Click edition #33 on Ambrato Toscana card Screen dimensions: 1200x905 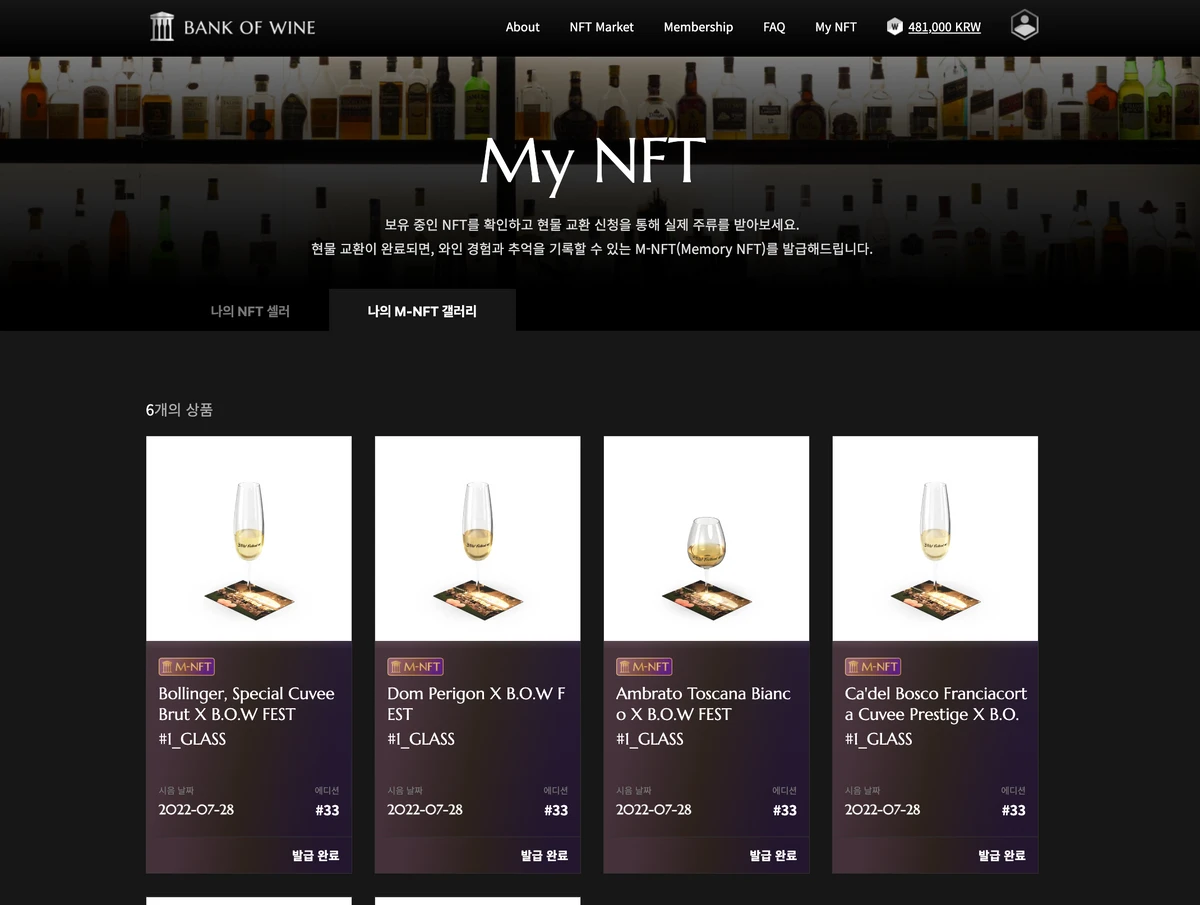coord(785,810)
